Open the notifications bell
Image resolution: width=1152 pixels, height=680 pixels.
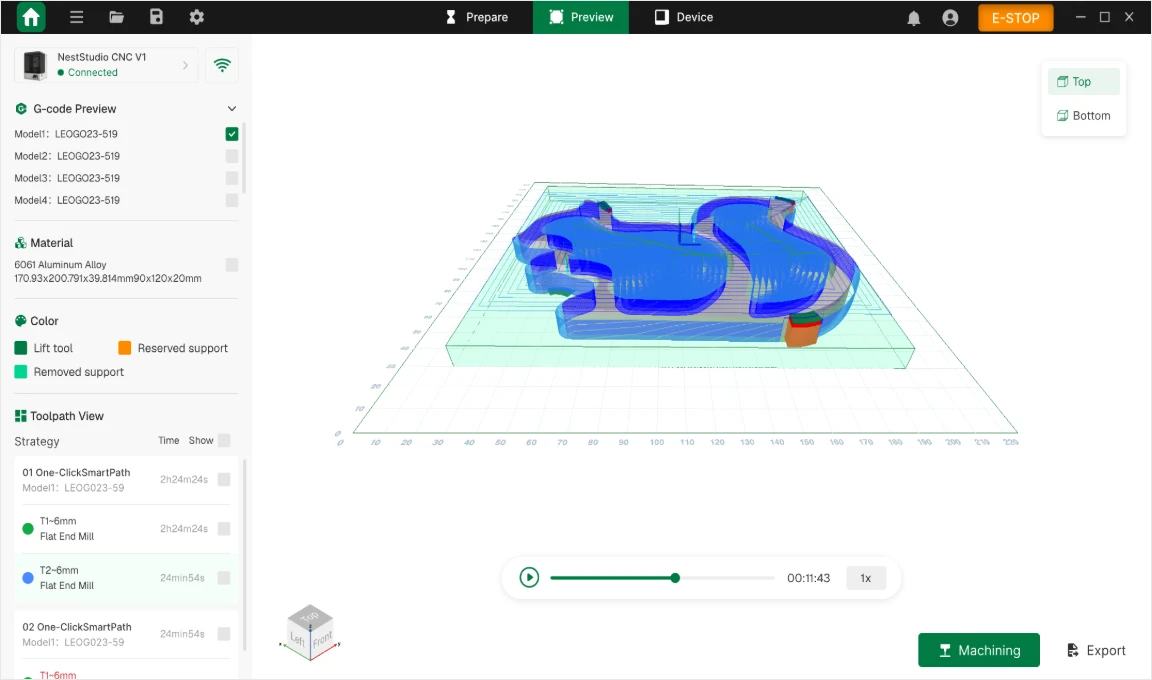913,18
